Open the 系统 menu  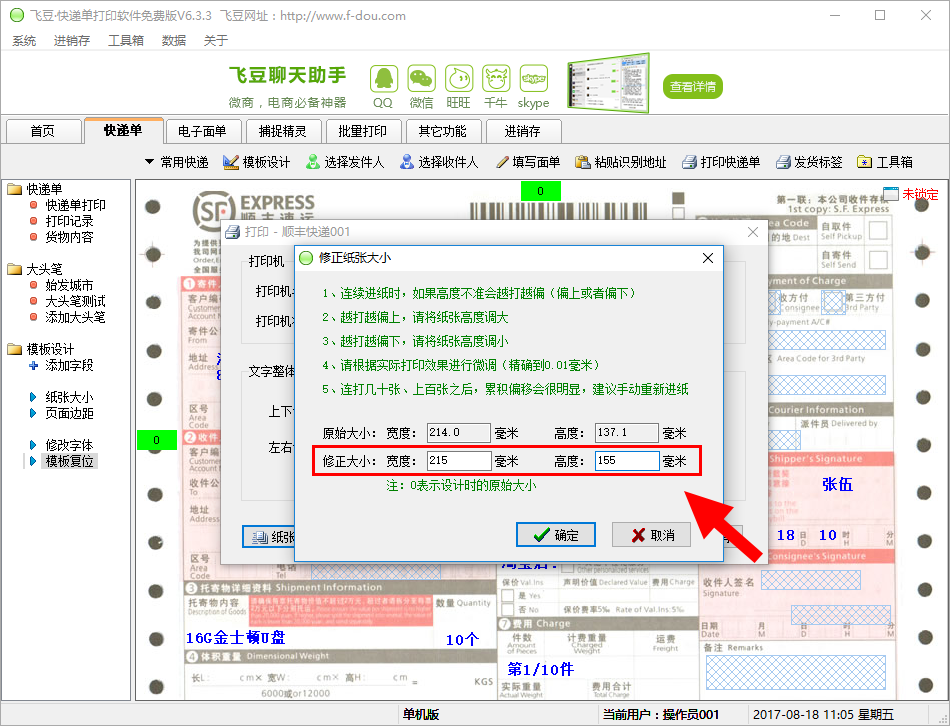pos(24,41)
